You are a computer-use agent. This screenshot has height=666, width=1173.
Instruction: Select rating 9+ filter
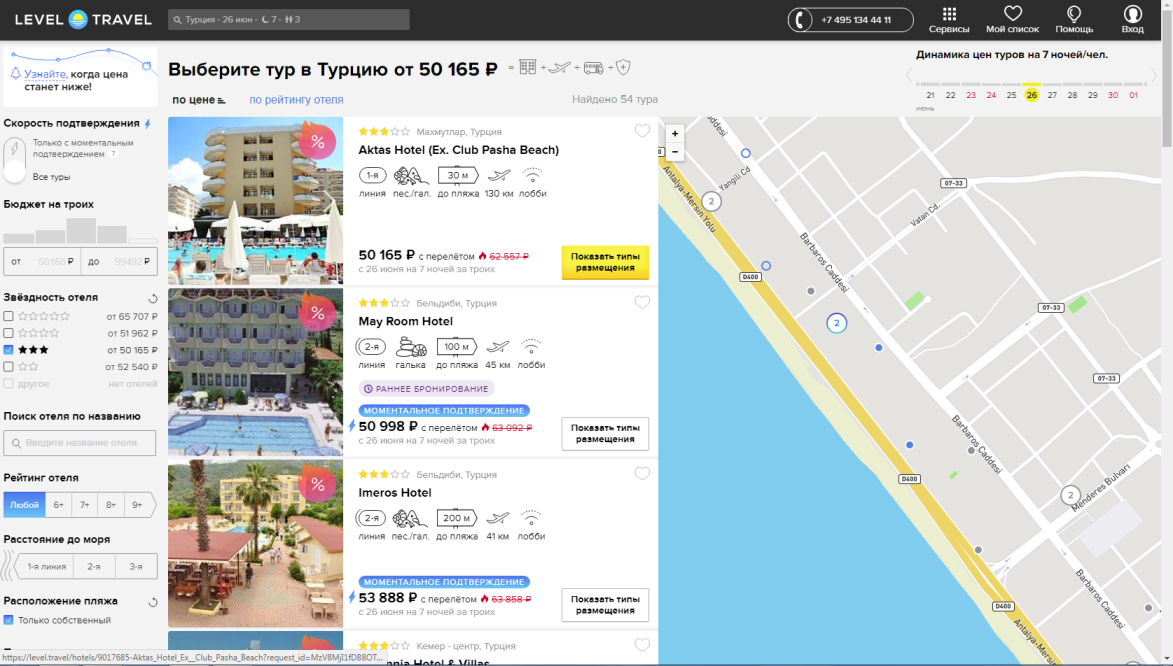pyautogui.click(x=138, y=504)
